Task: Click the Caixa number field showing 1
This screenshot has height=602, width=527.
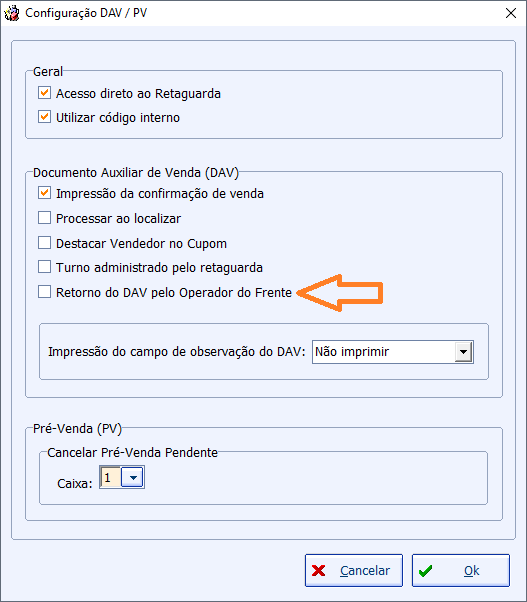Action: click(x=111, y=478)
